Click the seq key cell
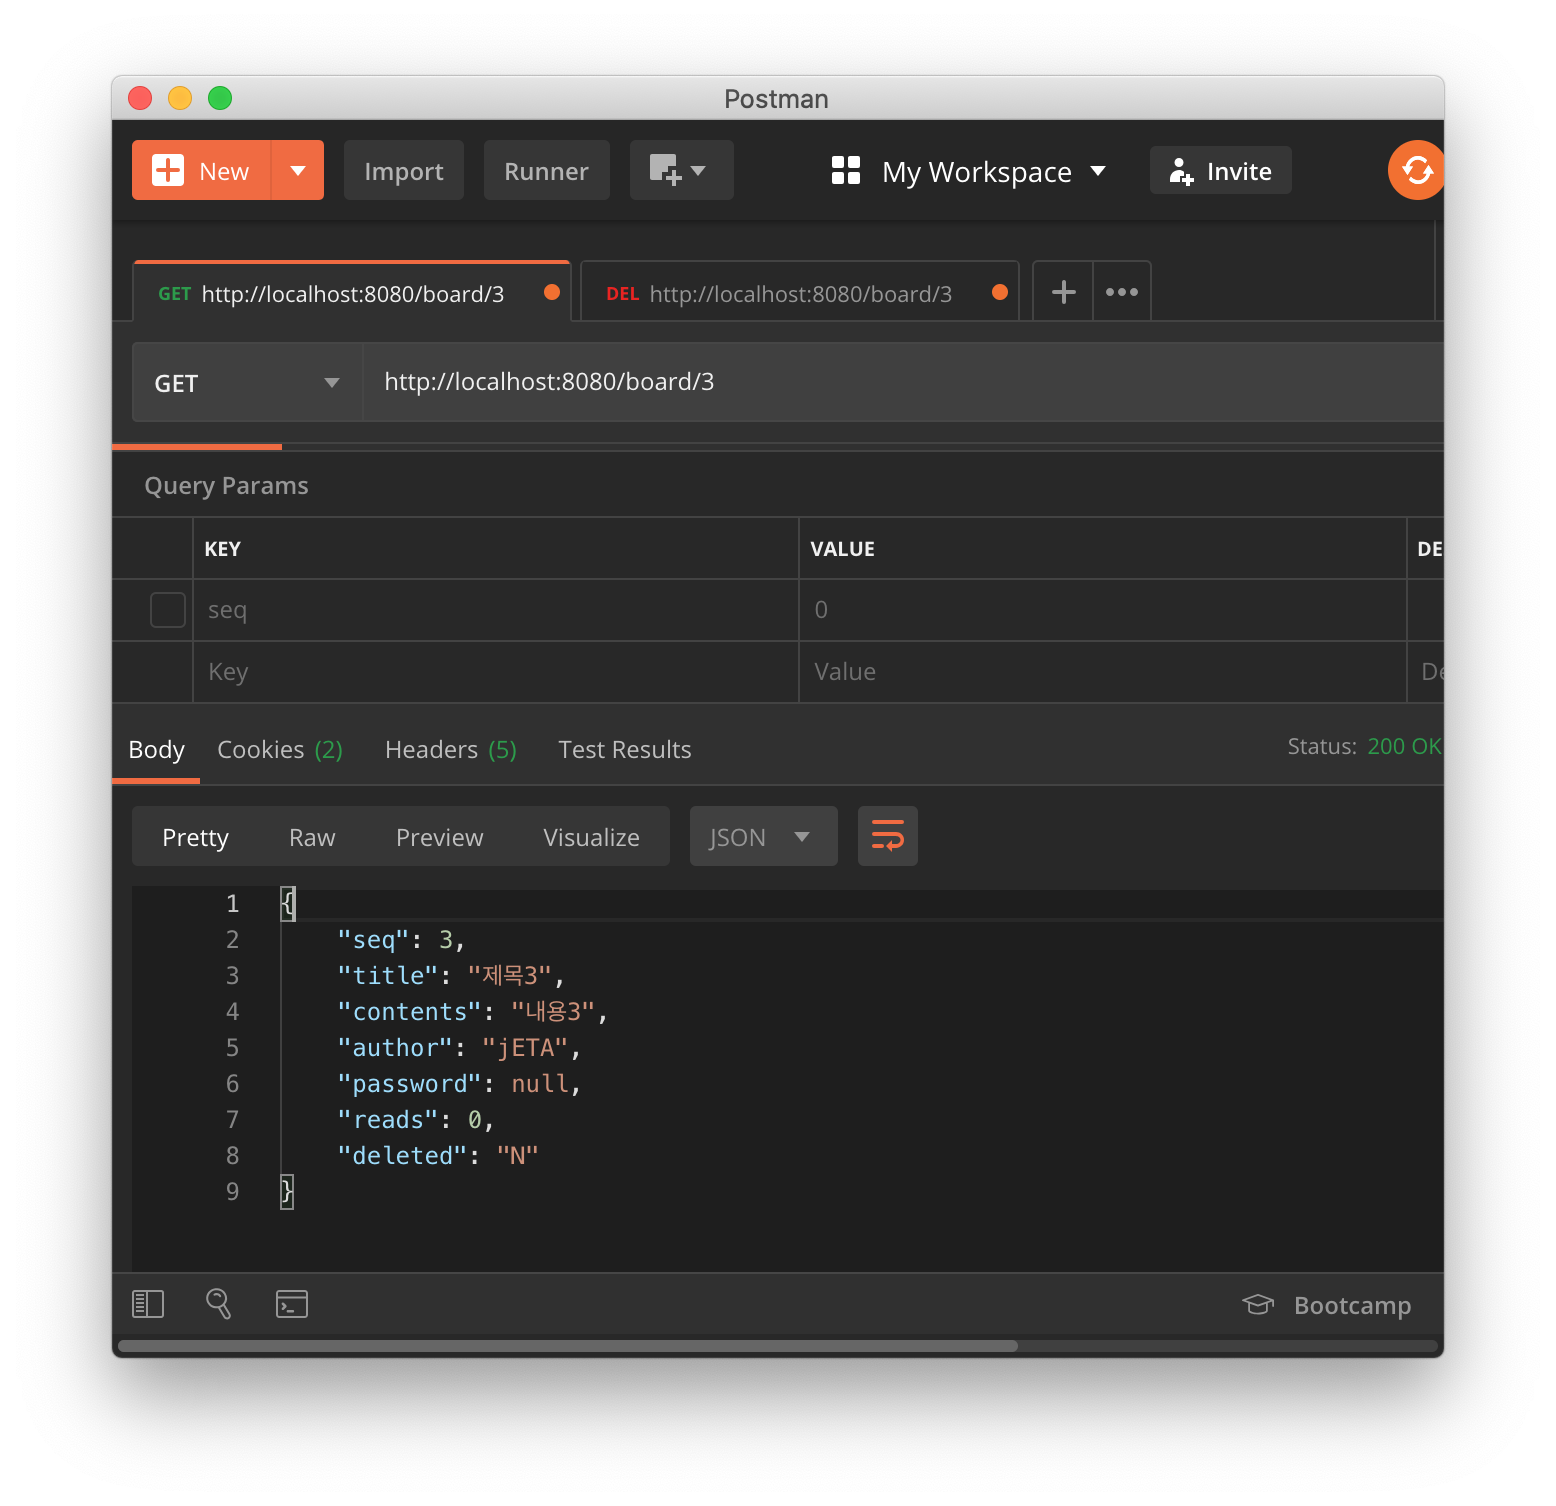The image size is (1556, 1506). click(496, 610)
